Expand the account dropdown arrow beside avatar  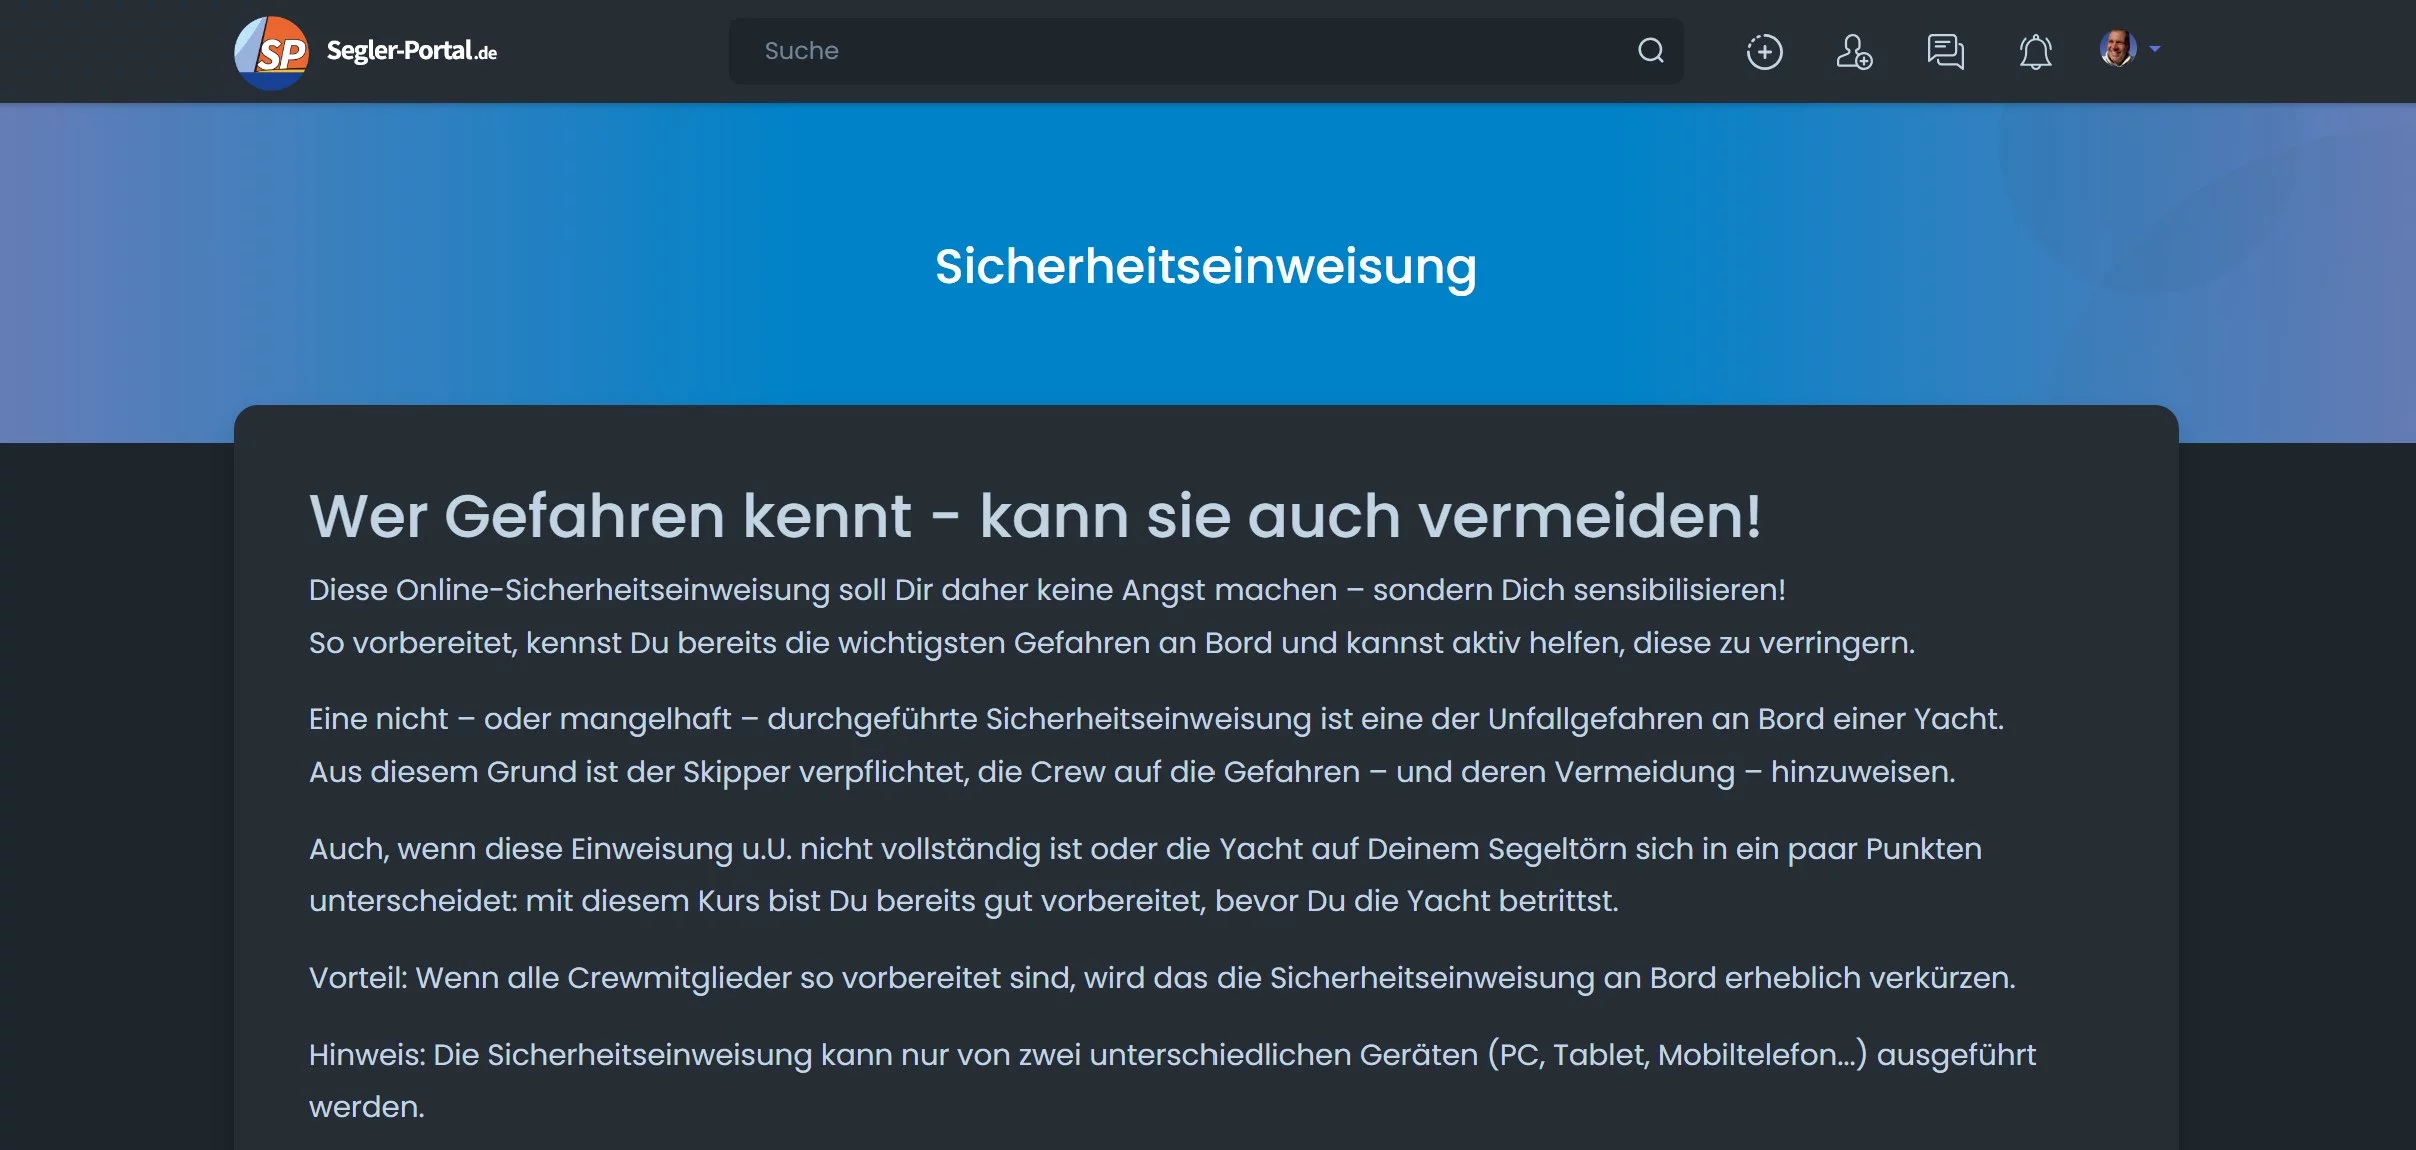coord(2155,48)
